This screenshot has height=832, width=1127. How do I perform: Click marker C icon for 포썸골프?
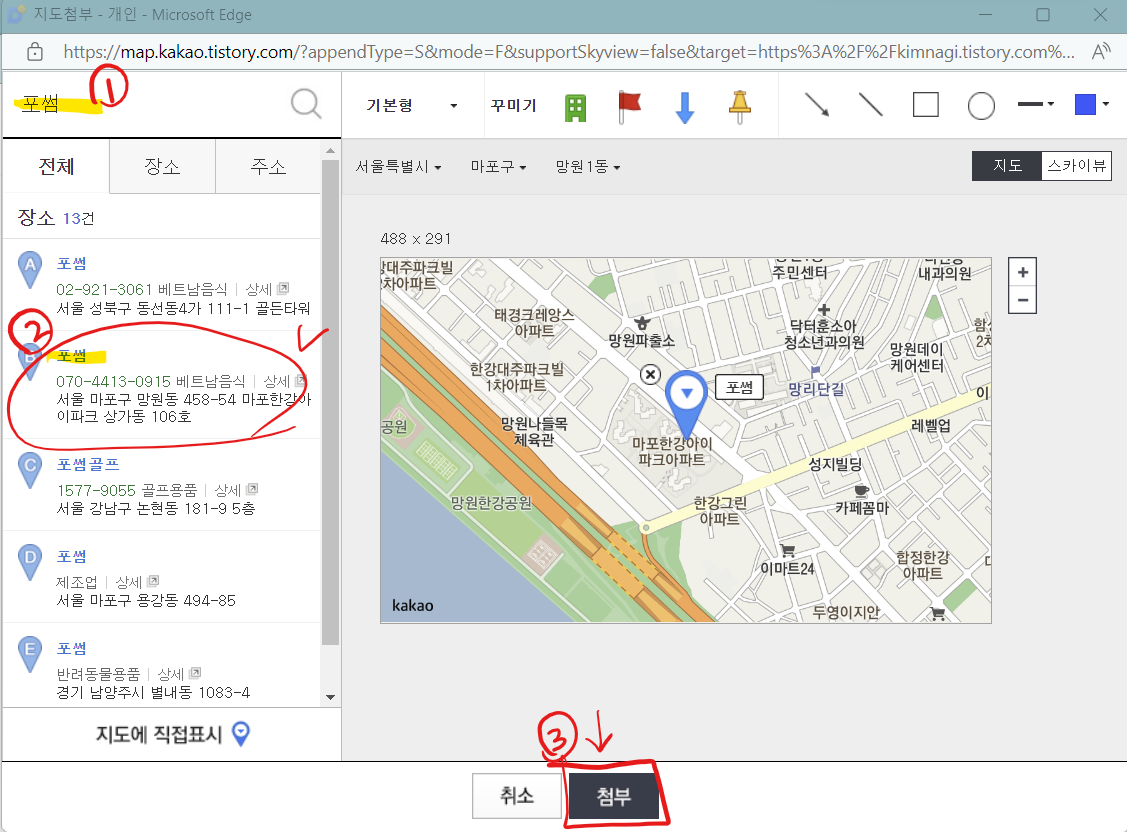pyautogui.click(x=29, y=471)
